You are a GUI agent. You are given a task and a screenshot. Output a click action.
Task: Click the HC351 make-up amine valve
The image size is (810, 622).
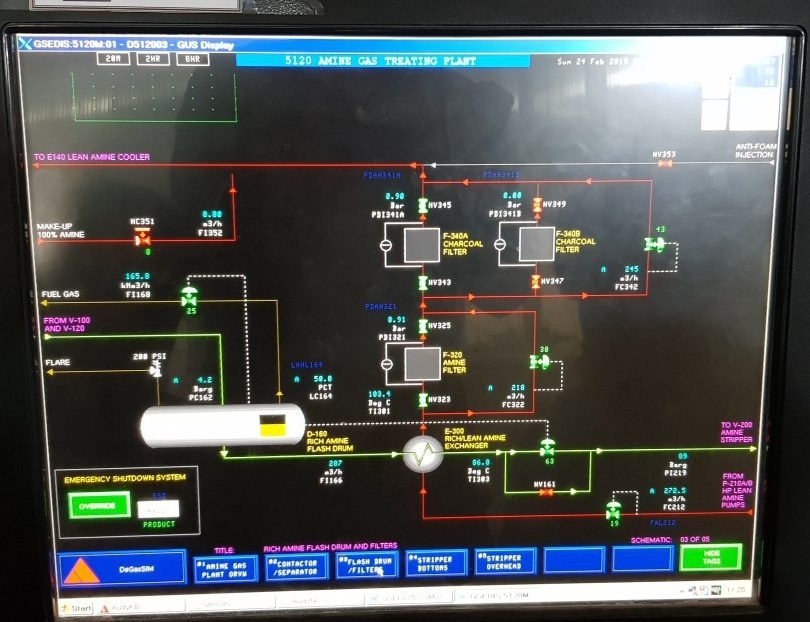(142, 238)
